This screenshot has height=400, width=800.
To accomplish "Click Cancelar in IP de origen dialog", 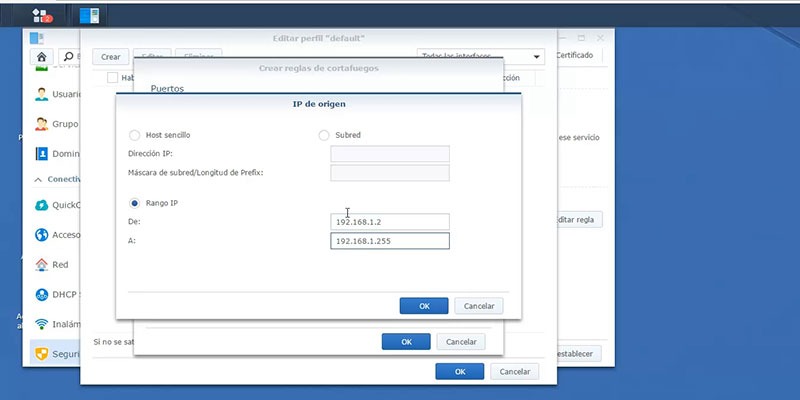I will pos(479,306).
